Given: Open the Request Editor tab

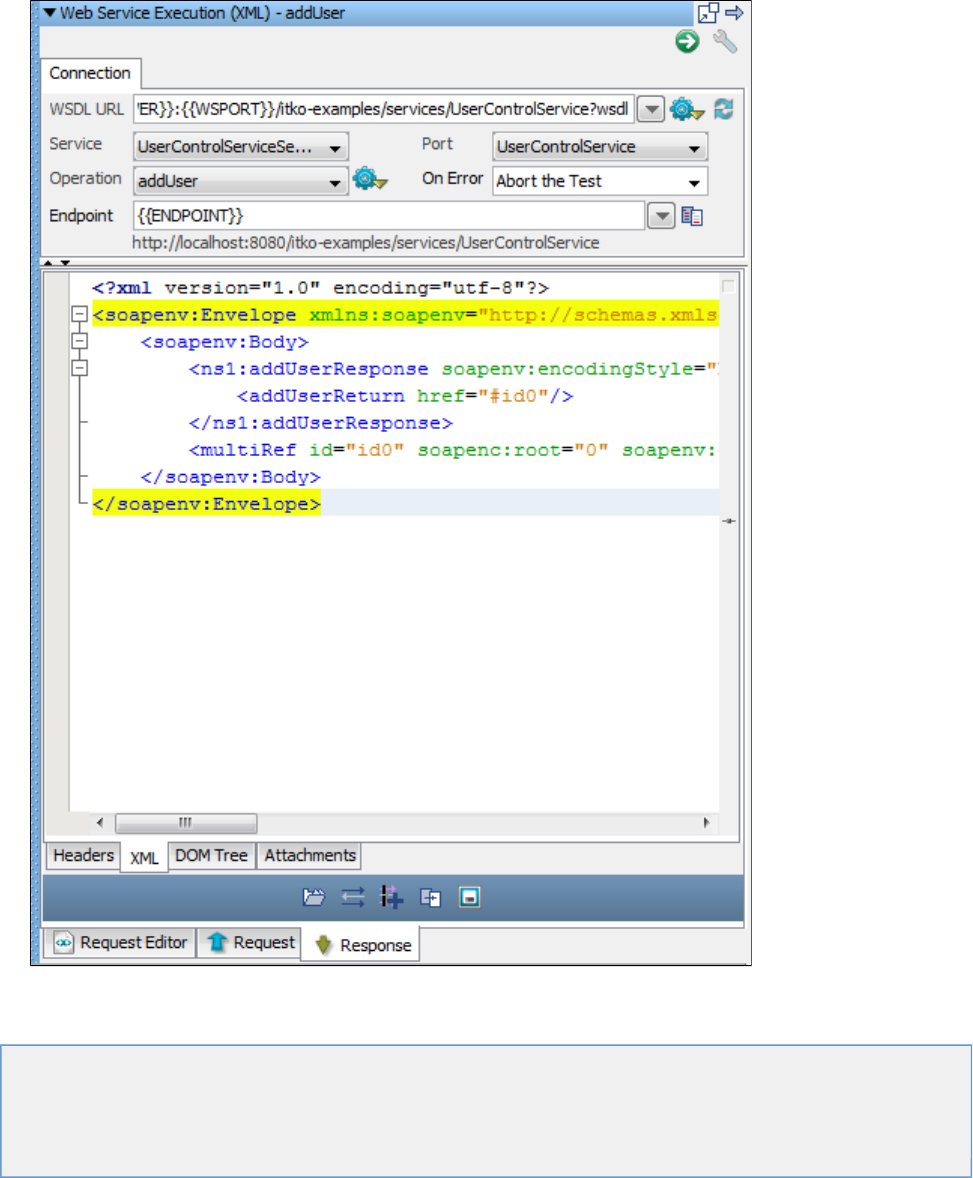Looking at the screenshot, I should pos(120,942).
